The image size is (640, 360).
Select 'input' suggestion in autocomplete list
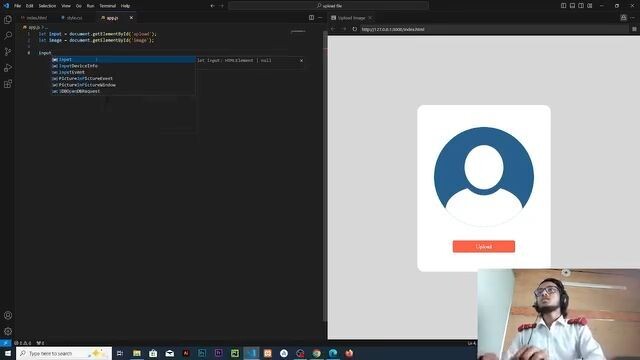tap(123, 60)
